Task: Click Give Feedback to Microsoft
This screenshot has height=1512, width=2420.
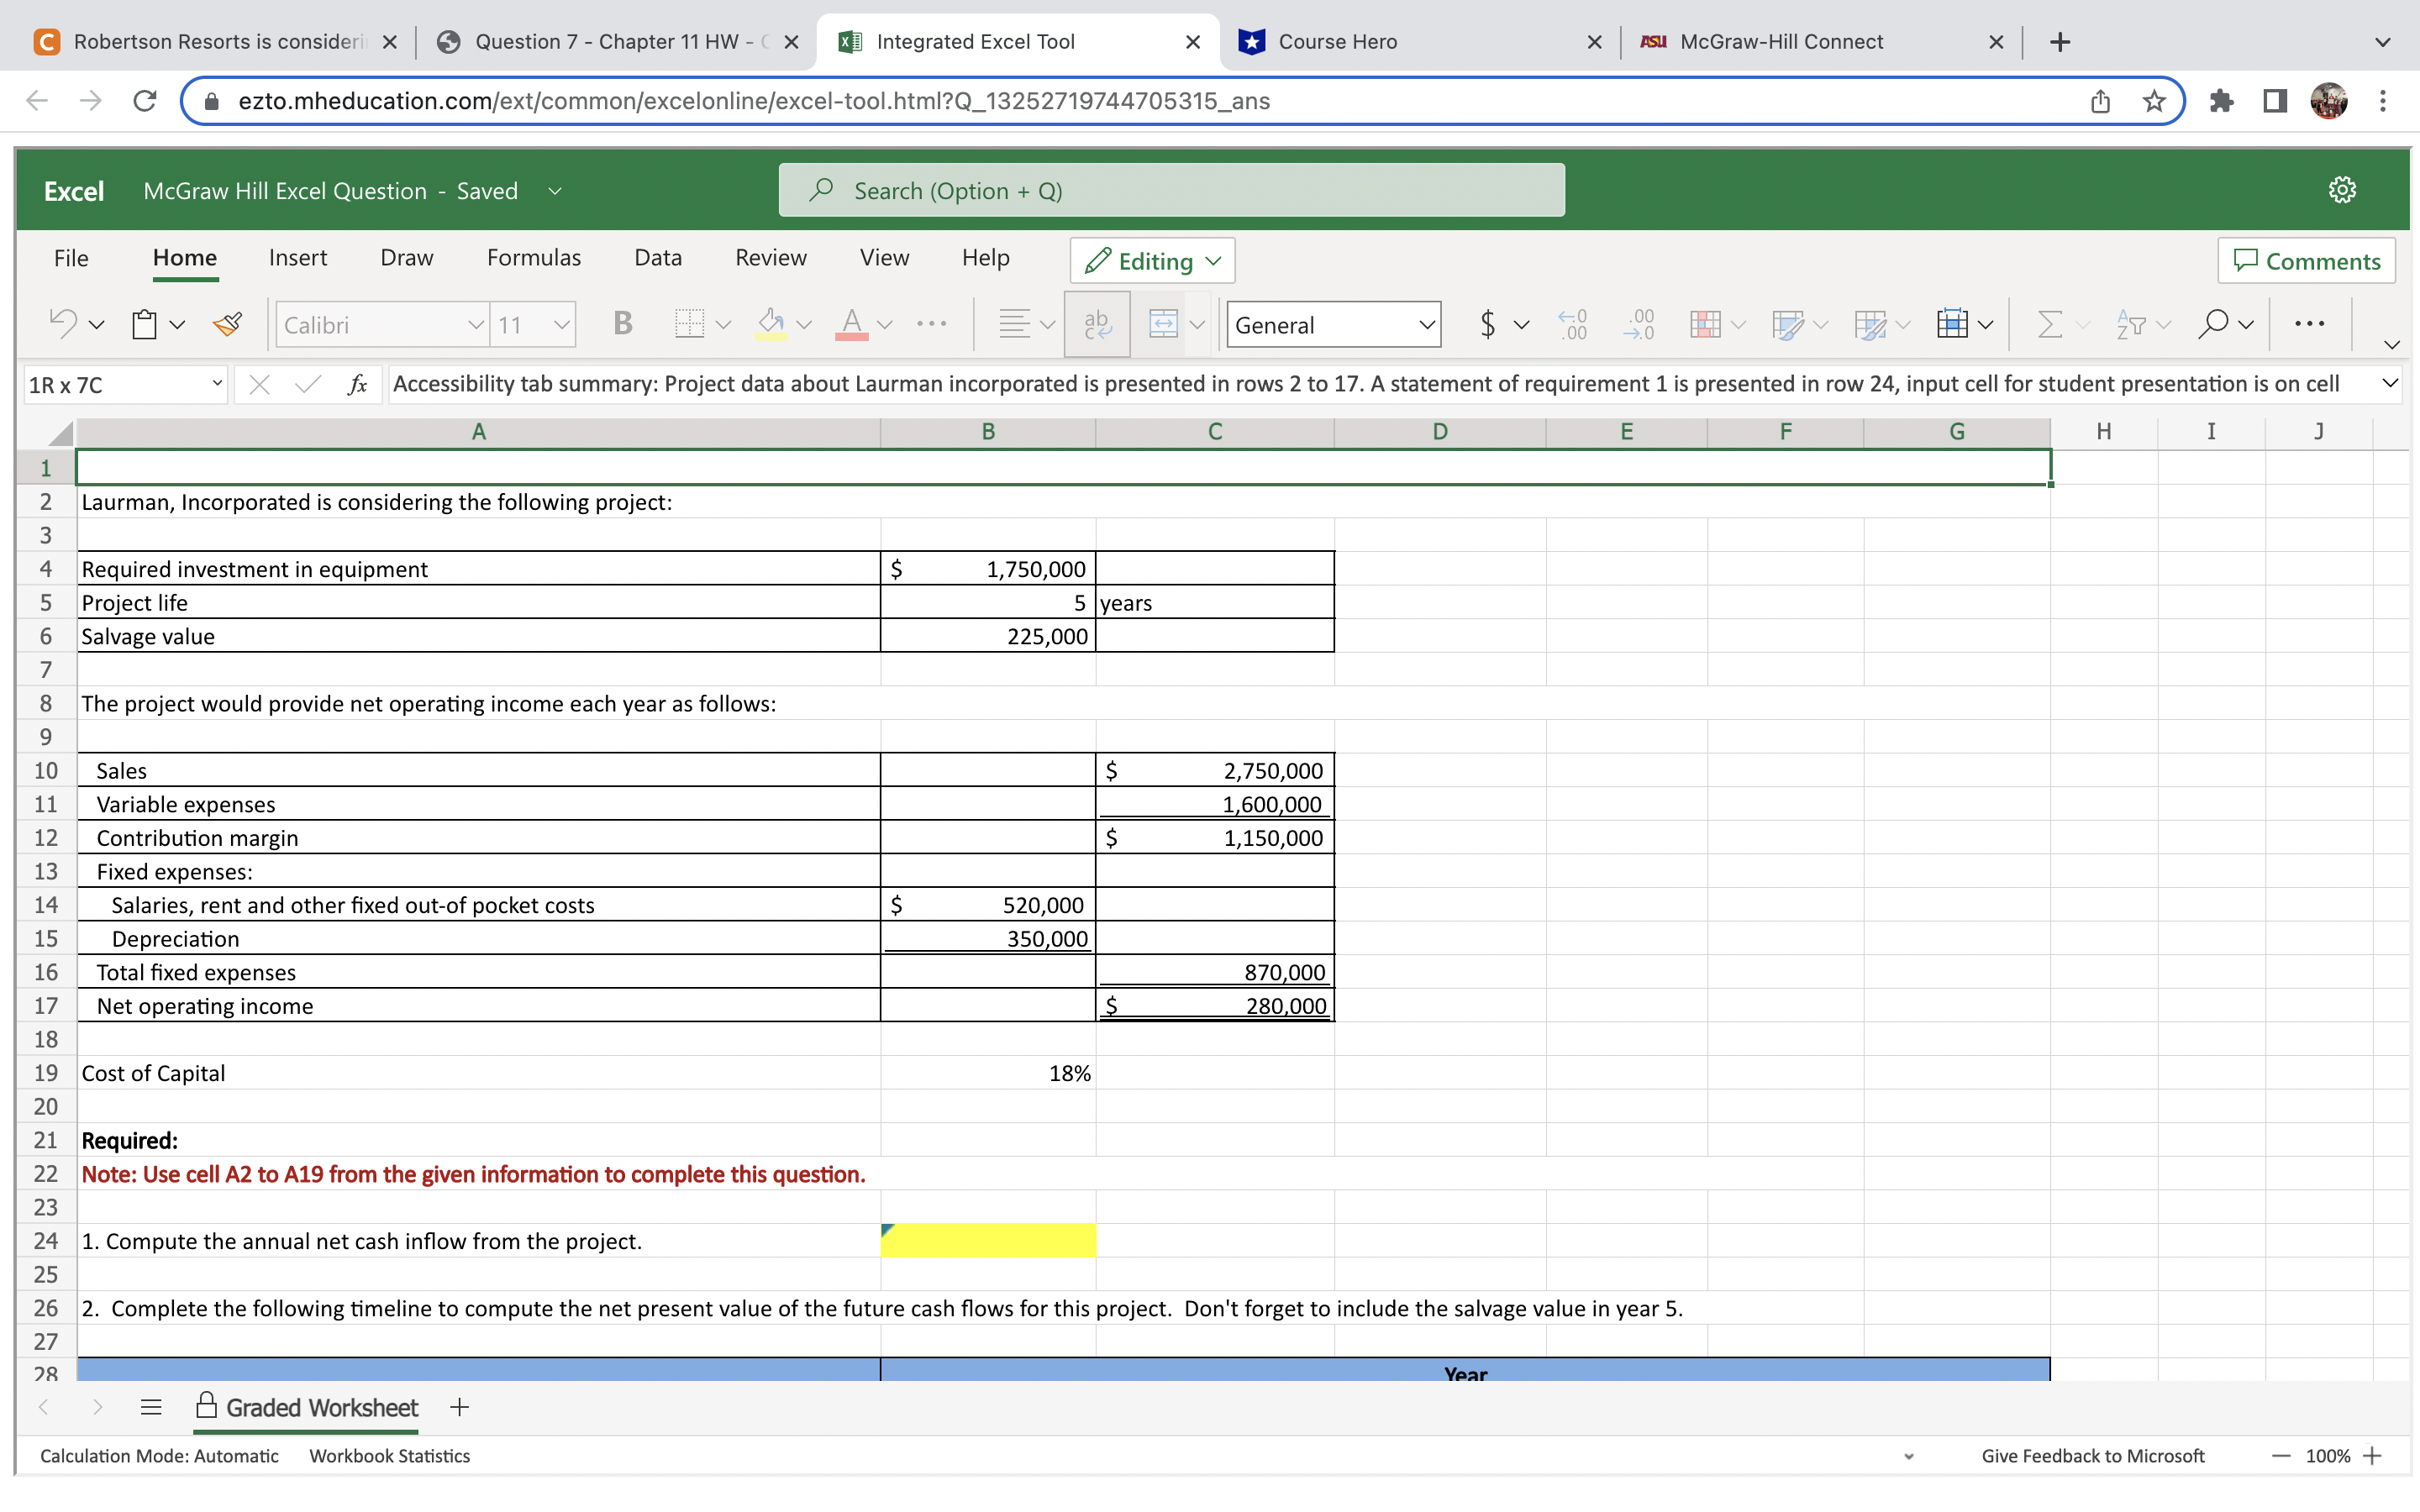Action: 2092,1455
